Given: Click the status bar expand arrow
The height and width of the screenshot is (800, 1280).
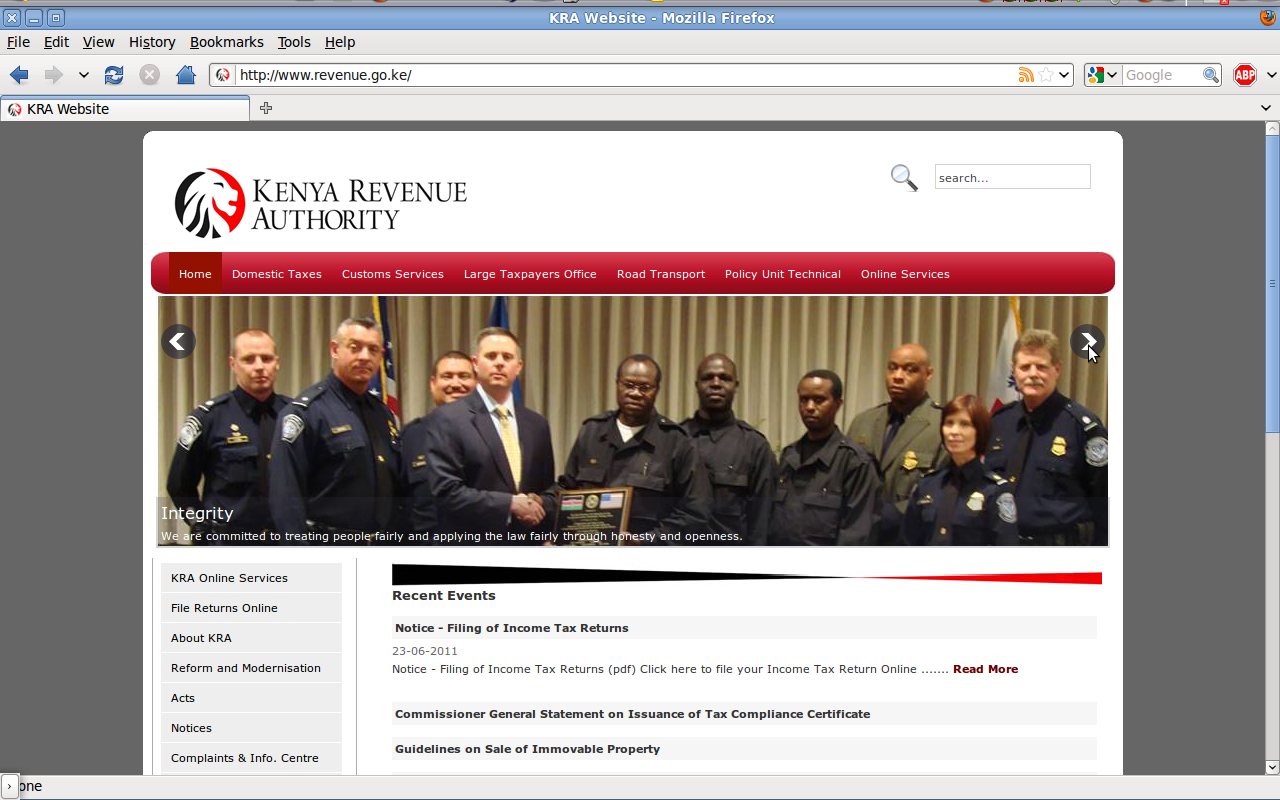Looking at the screenshot, I should pos(9,786).
